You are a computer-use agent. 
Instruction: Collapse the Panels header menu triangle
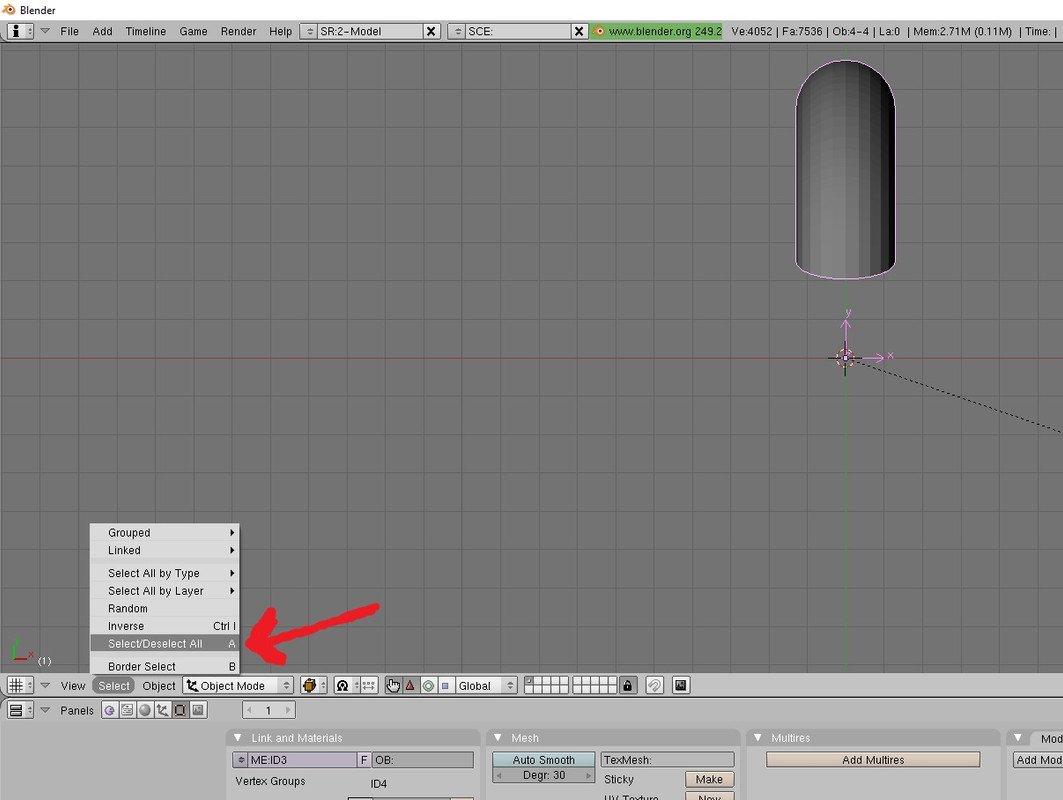[x=45, y=710]
